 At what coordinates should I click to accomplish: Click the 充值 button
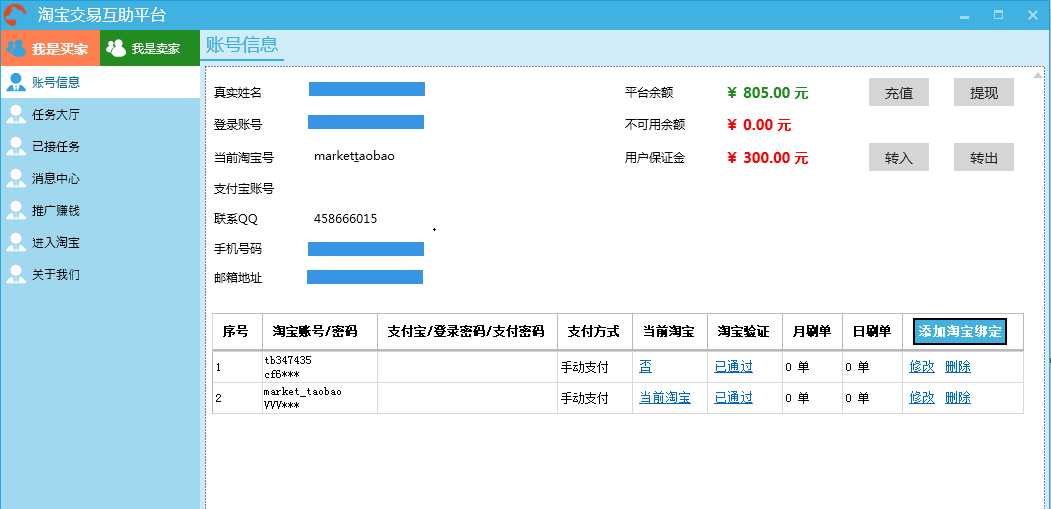[x=899, y=93]
